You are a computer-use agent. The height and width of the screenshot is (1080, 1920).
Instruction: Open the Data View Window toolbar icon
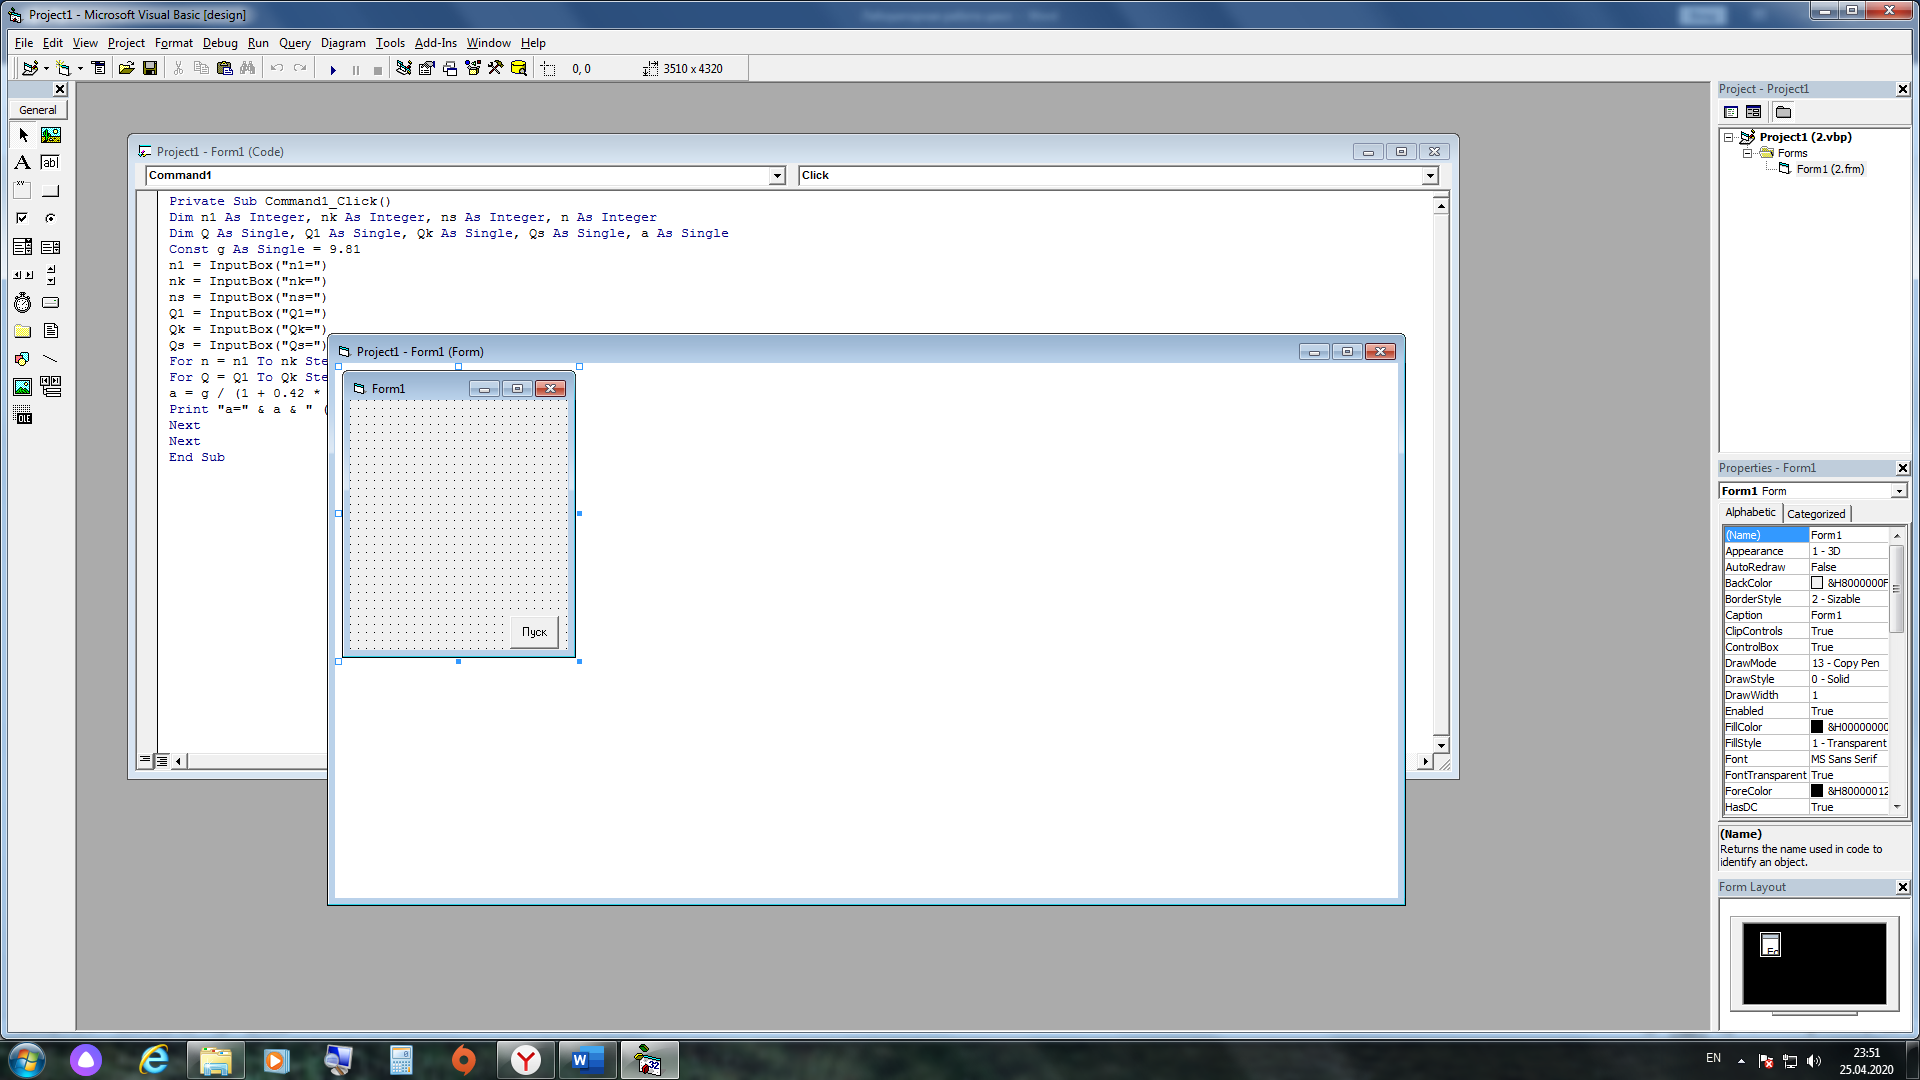click(x=519, y=68)
